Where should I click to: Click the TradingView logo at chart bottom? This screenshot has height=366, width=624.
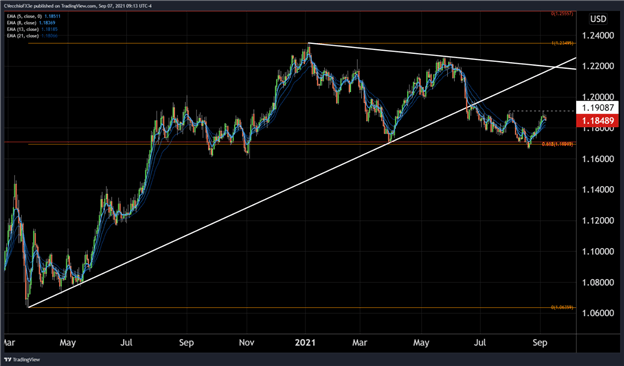(x=22, y=360)
